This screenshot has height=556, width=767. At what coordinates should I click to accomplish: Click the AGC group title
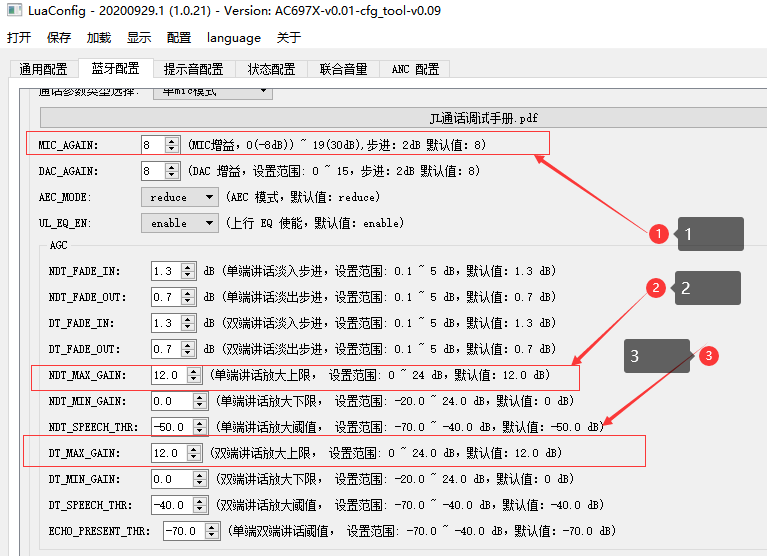click(58, 245)
